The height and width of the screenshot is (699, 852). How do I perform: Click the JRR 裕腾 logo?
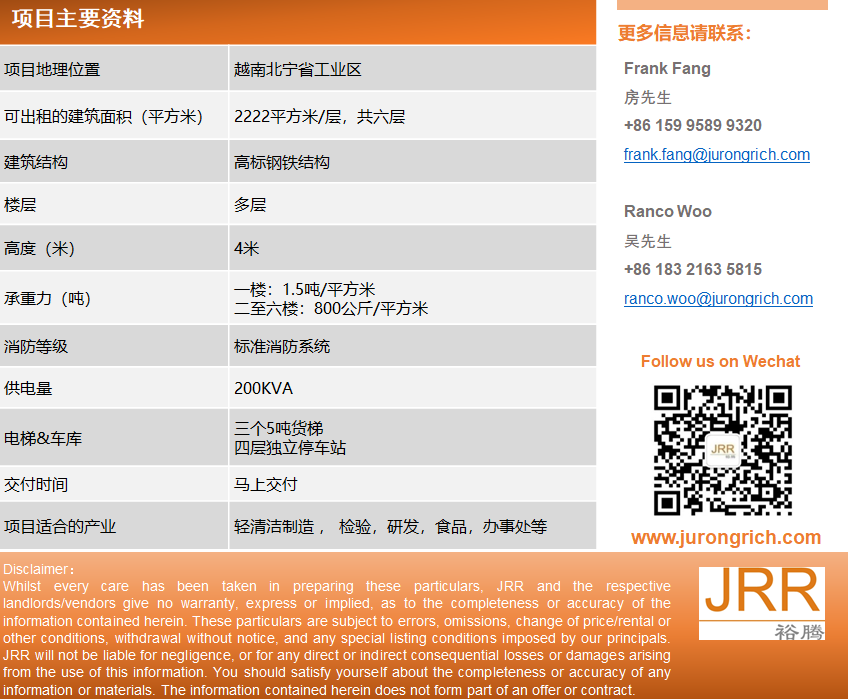762,603
